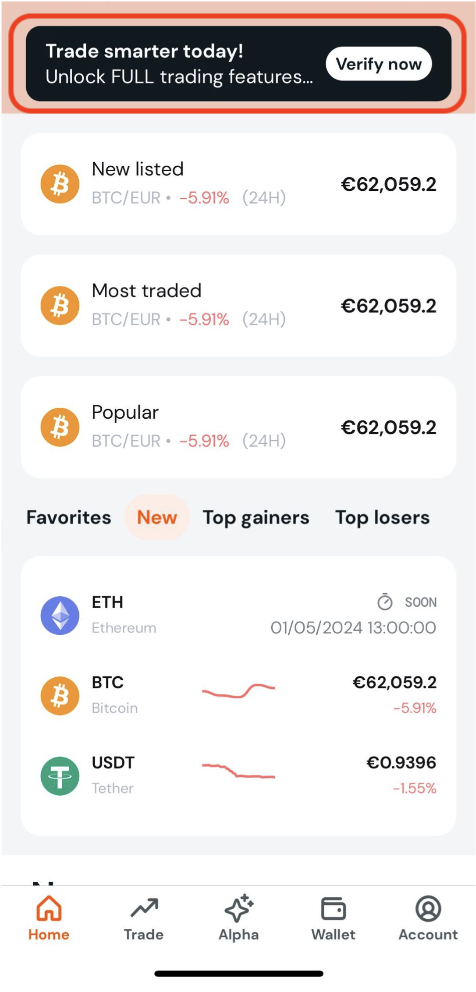Tap the BTC price sparkline chart
The height and width of the screenshot is (992, 476).
(x=239, y=690)
